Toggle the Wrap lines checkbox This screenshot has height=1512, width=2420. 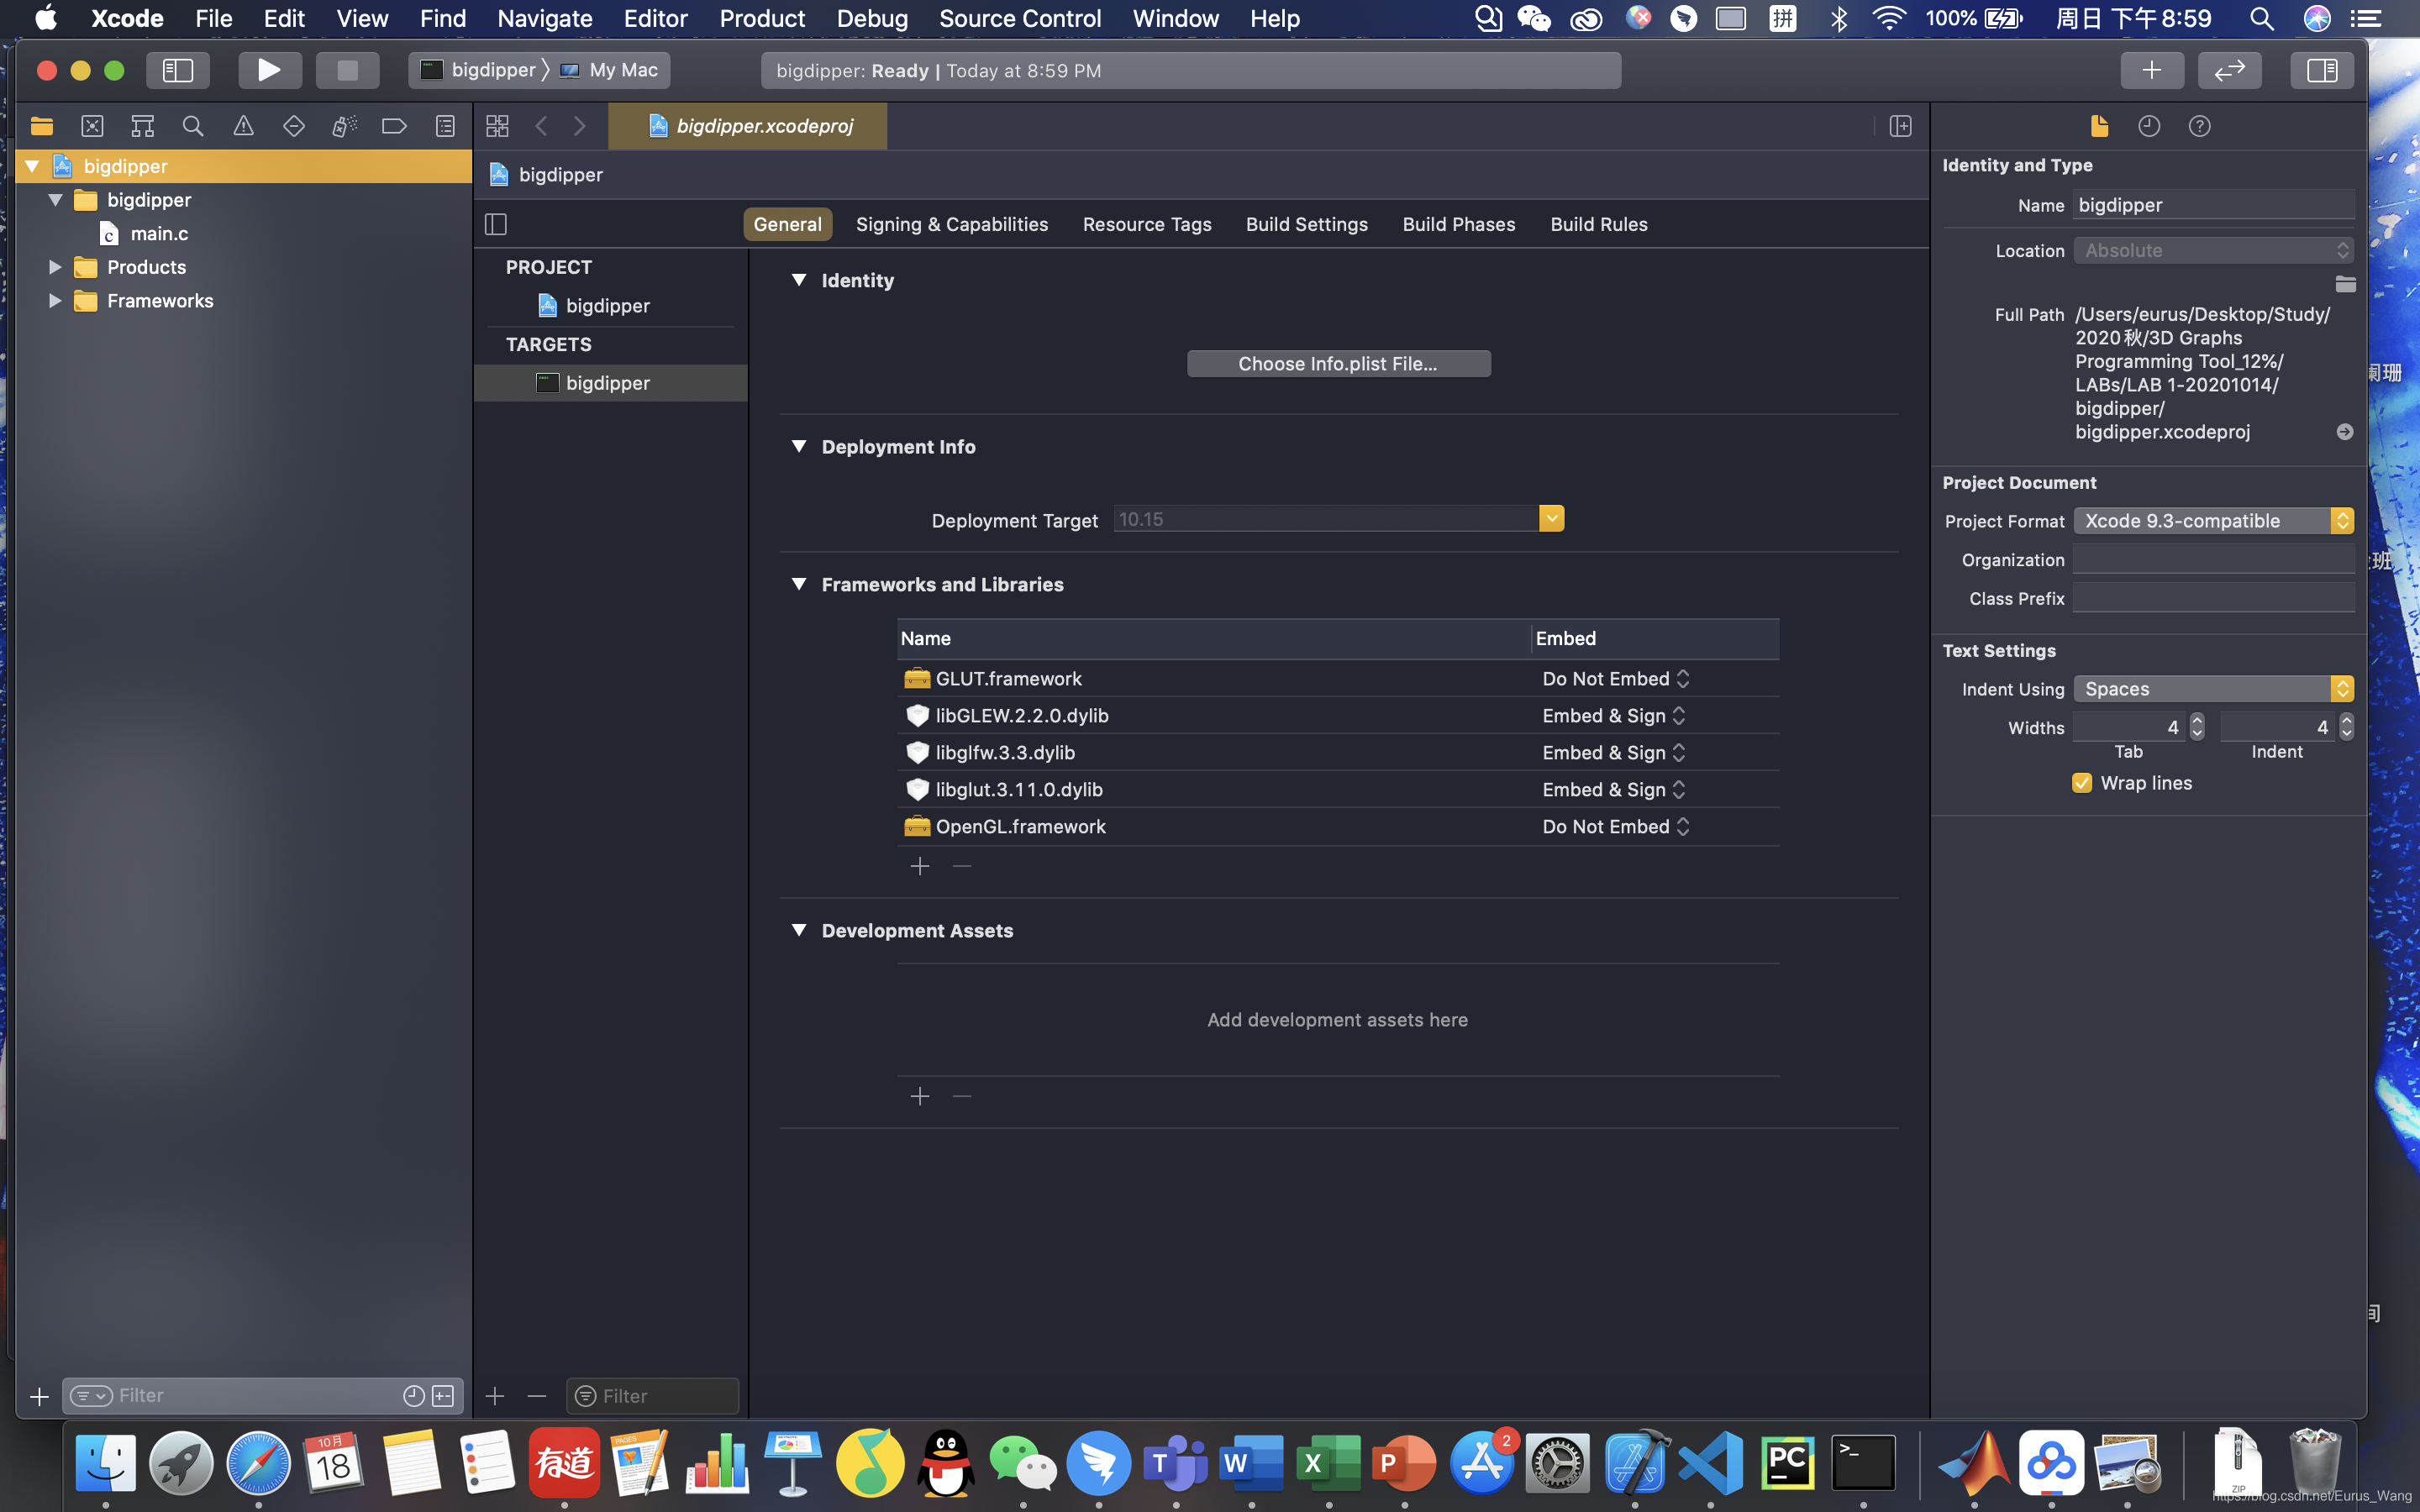coord(2082,783)
